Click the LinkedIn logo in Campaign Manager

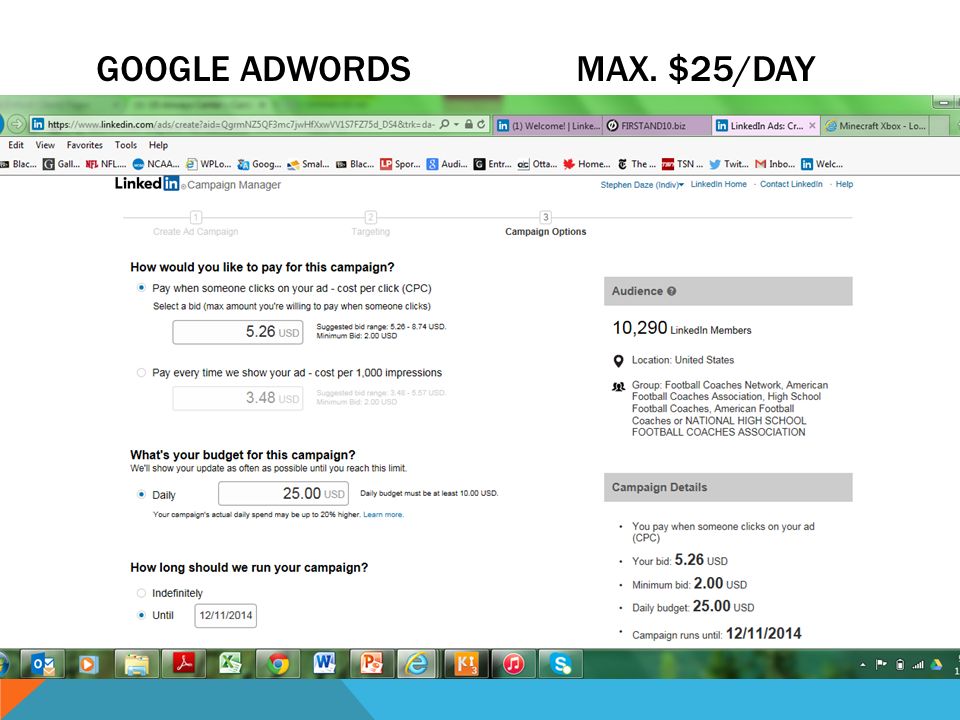147,184
